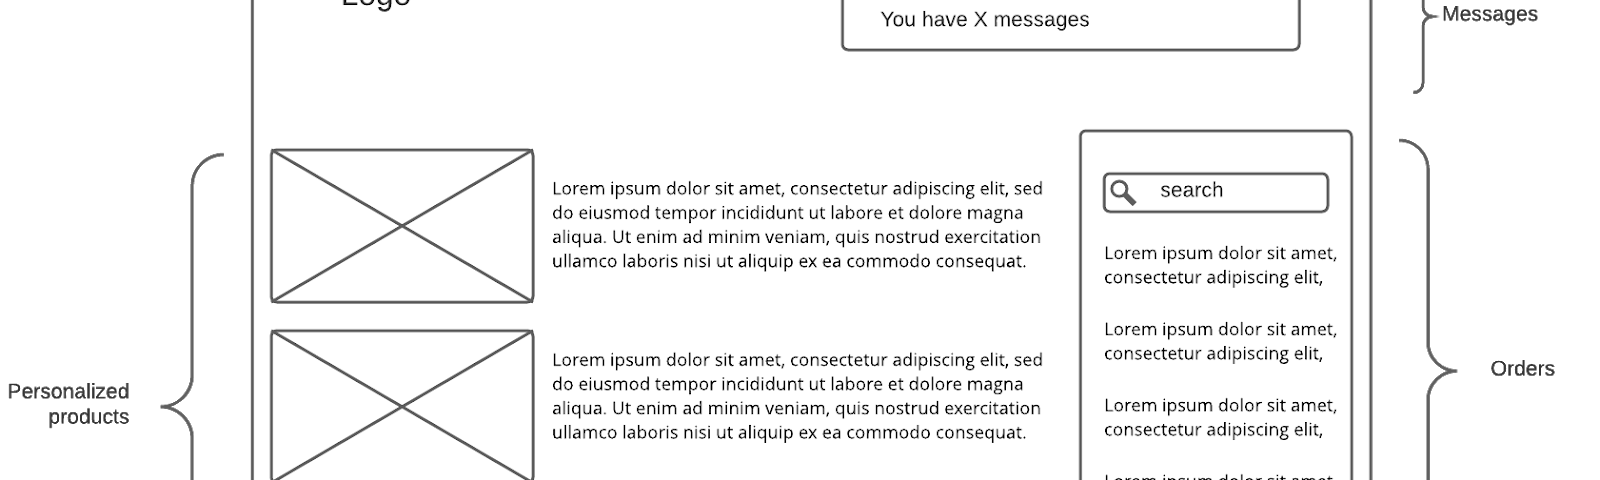Click the partially visible Logo text
1600x480 pixels.
pos(376,3)
